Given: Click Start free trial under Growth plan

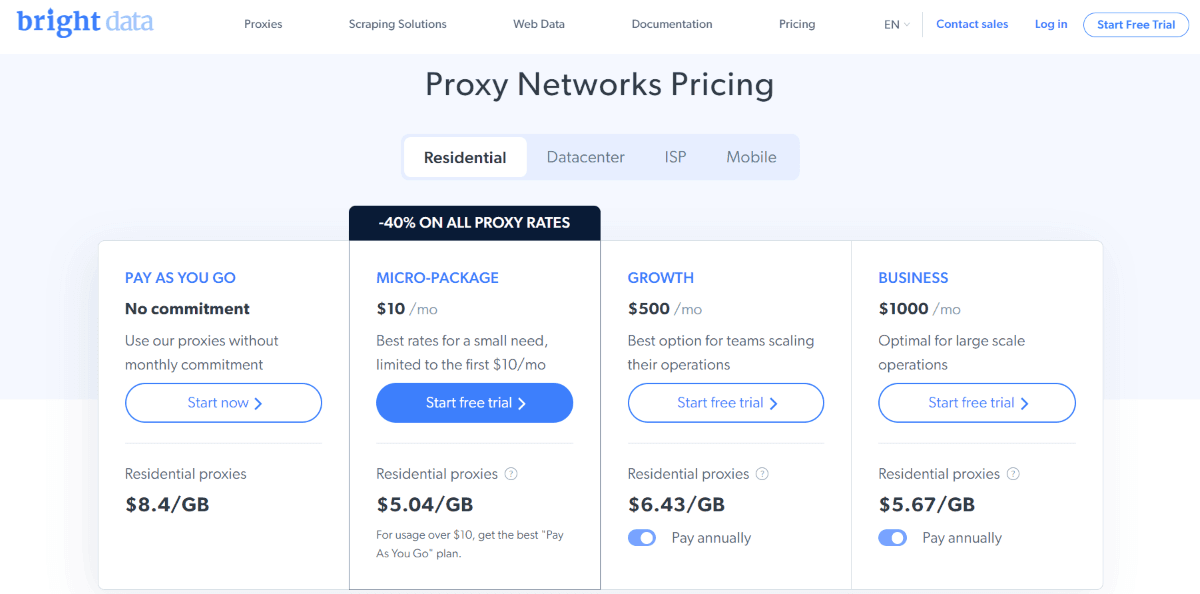Looking at the screenshot, I should tap(726, 403).
